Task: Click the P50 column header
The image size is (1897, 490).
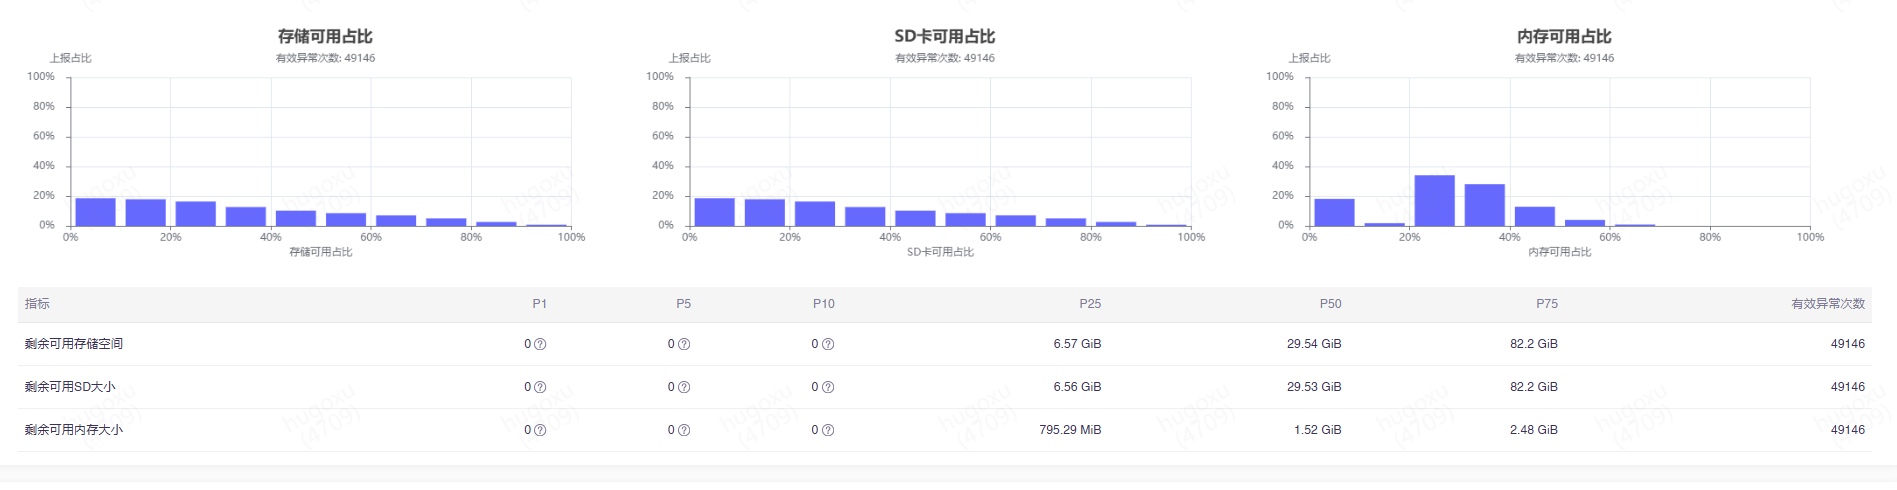Action: [1330, 304]
